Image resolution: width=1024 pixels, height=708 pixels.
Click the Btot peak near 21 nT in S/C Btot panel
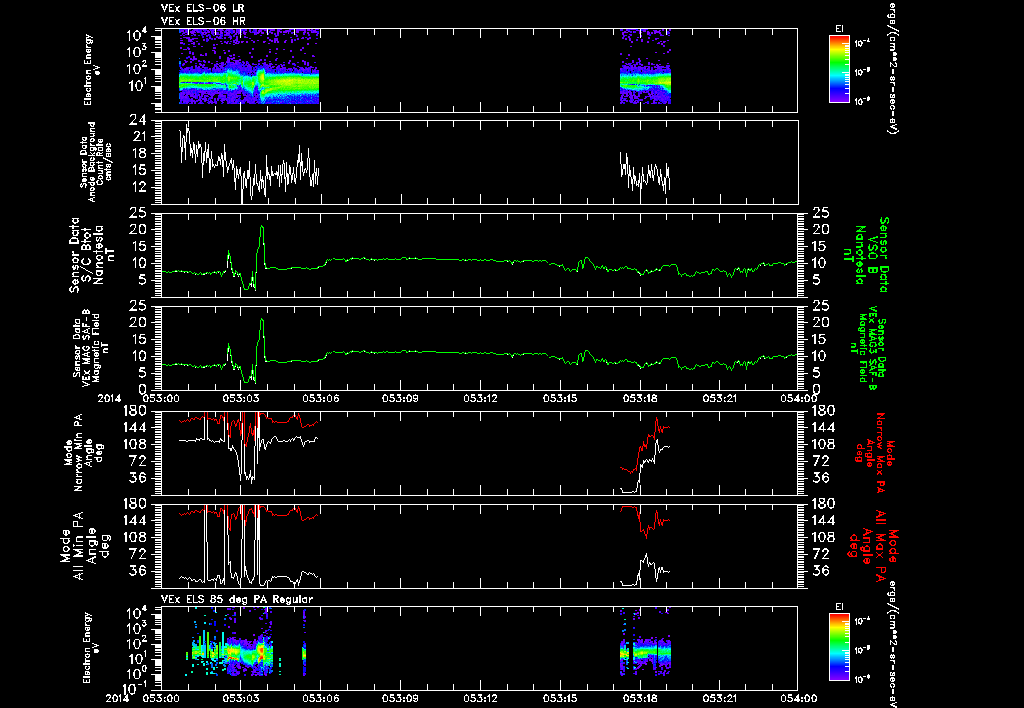point(262,228)
